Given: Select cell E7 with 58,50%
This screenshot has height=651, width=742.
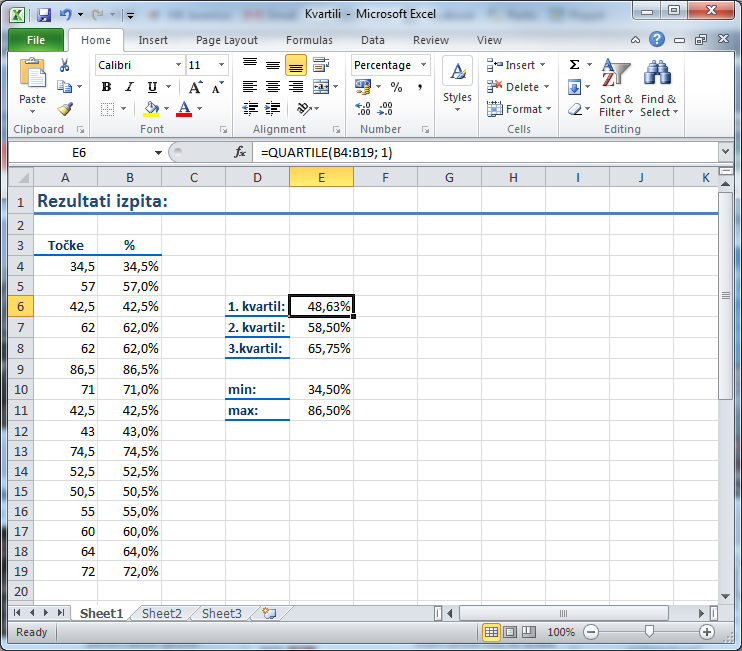Looking at the screenshot, I should coord(321,327).
